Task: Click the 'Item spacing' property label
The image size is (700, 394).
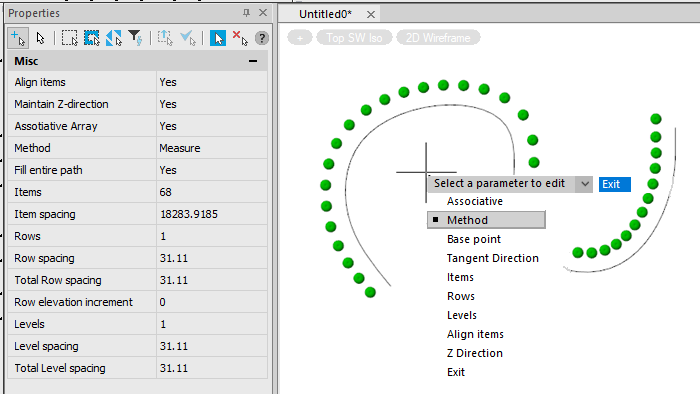Action: click(45, 214)
